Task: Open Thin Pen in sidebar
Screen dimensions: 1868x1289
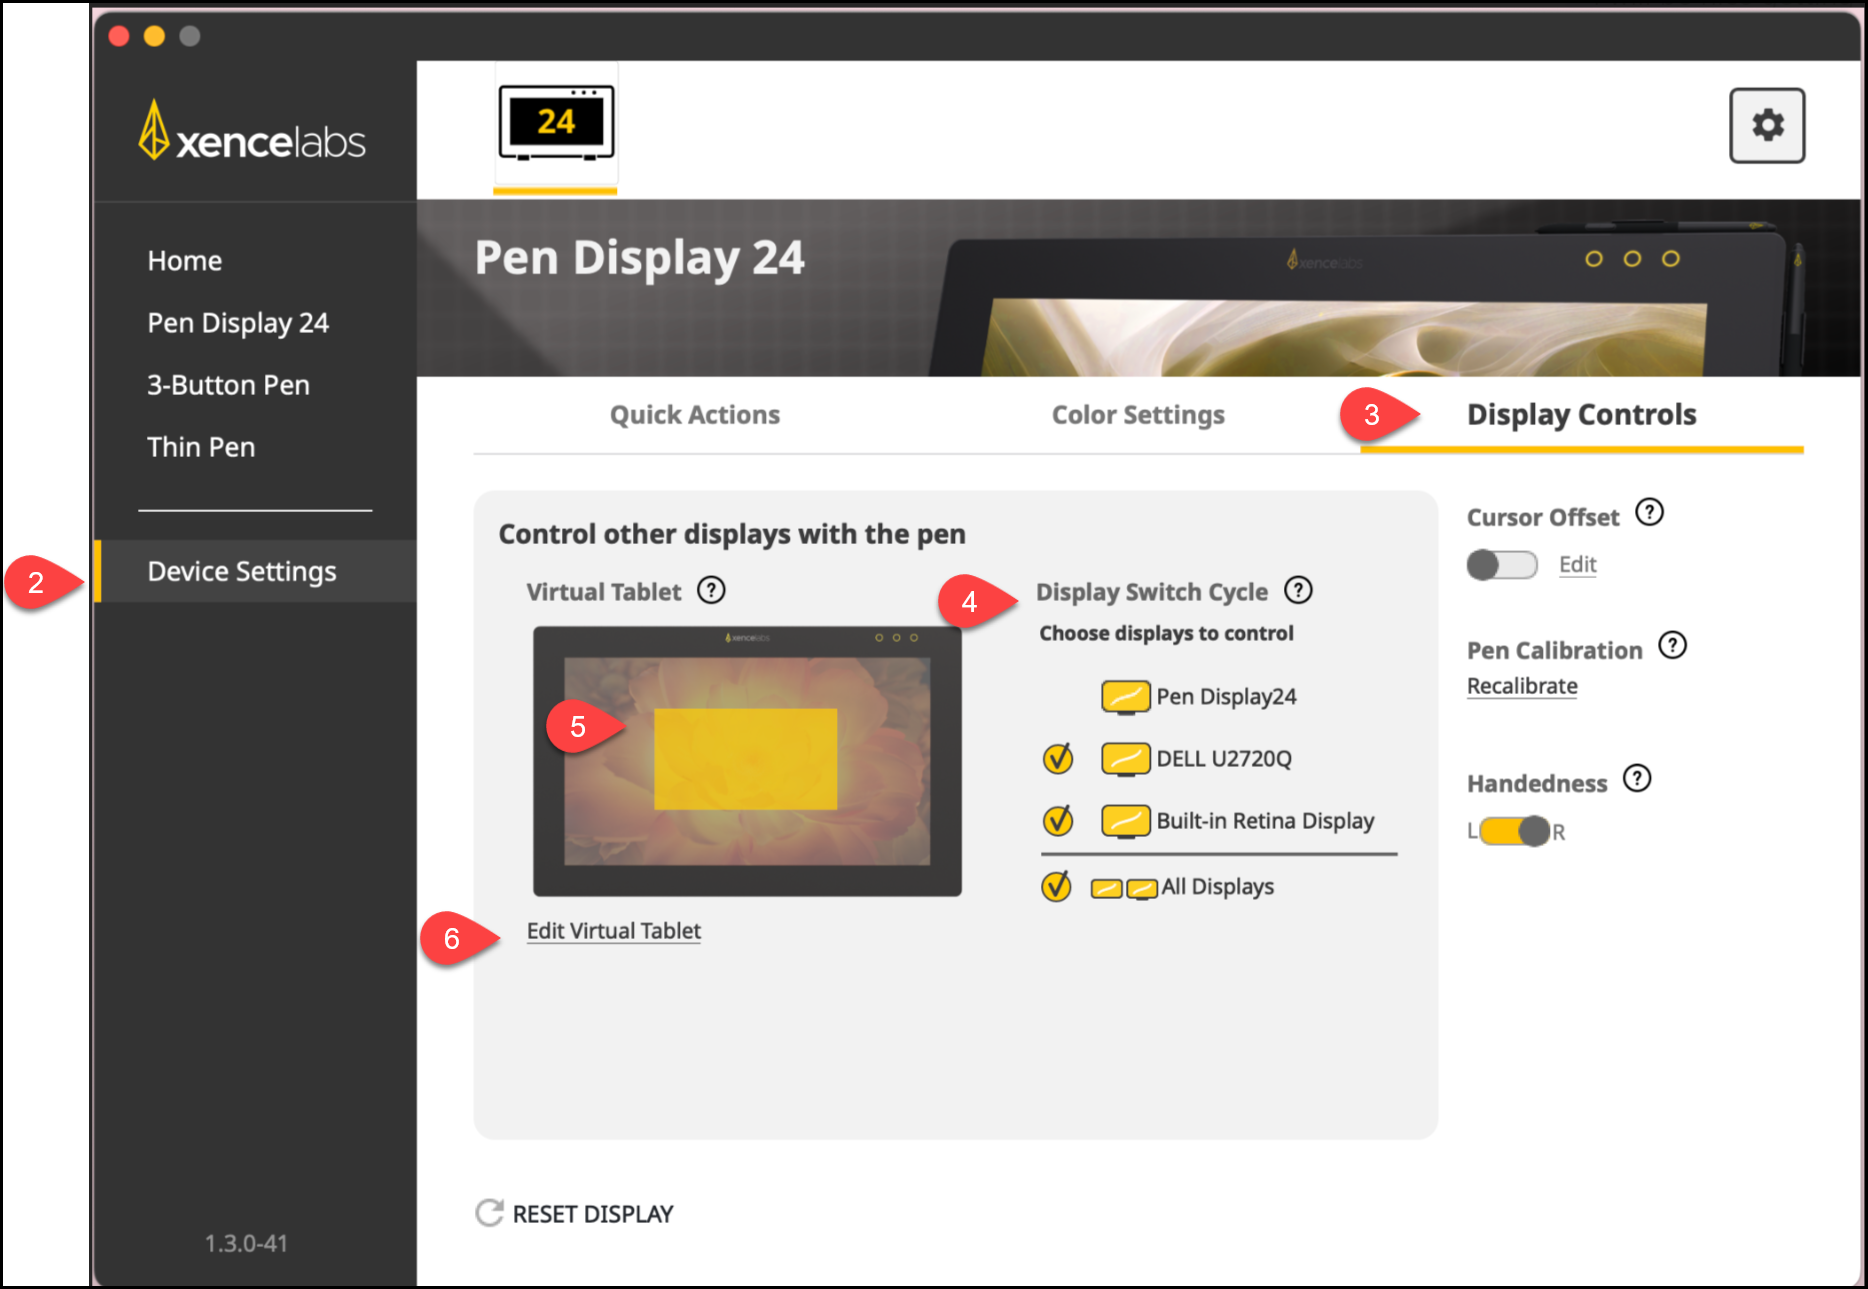Action: pyautogui.click(x=201, y=447)
